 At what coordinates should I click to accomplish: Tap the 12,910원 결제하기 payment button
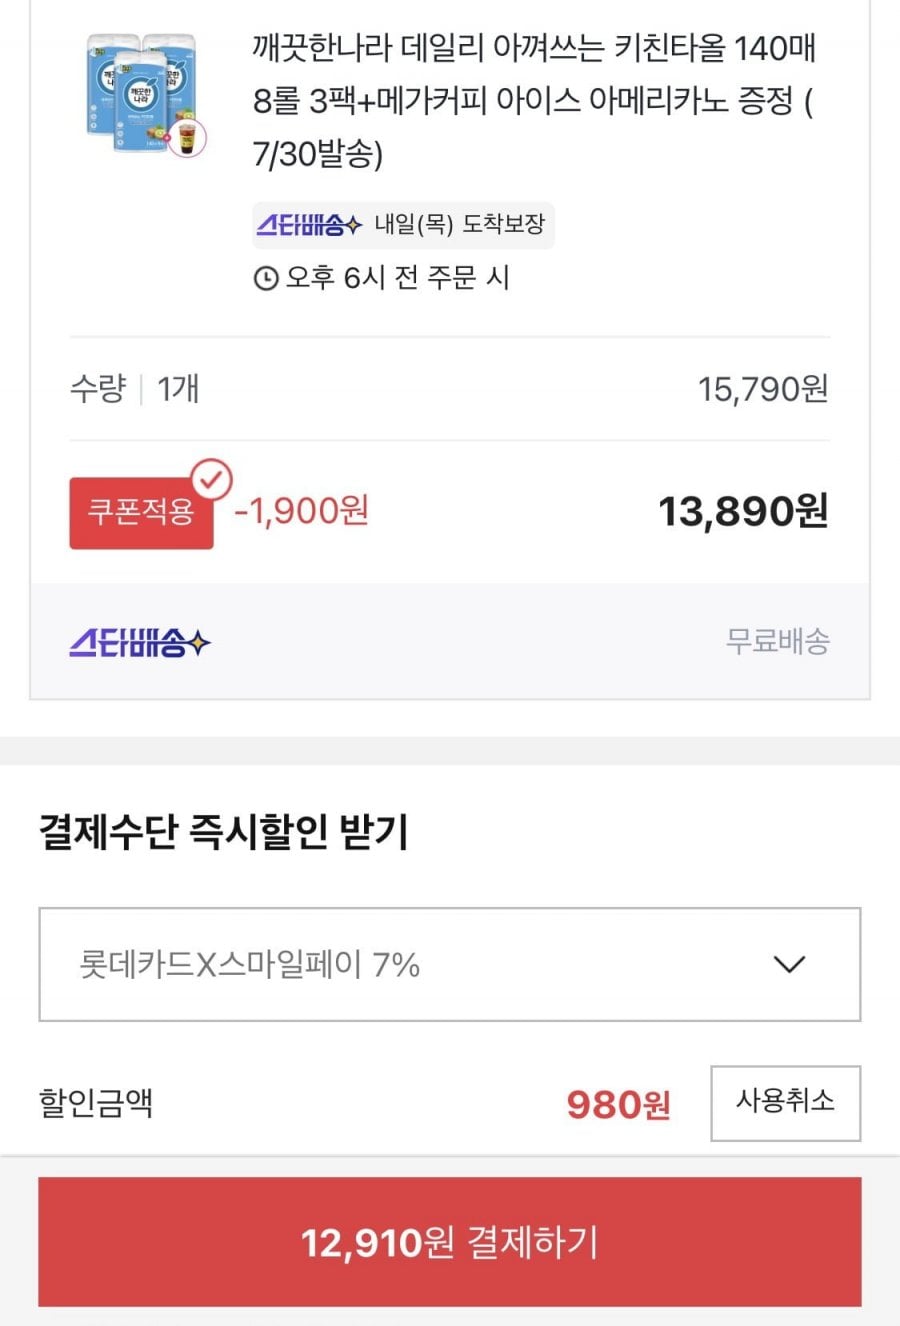coord(450,1242)
